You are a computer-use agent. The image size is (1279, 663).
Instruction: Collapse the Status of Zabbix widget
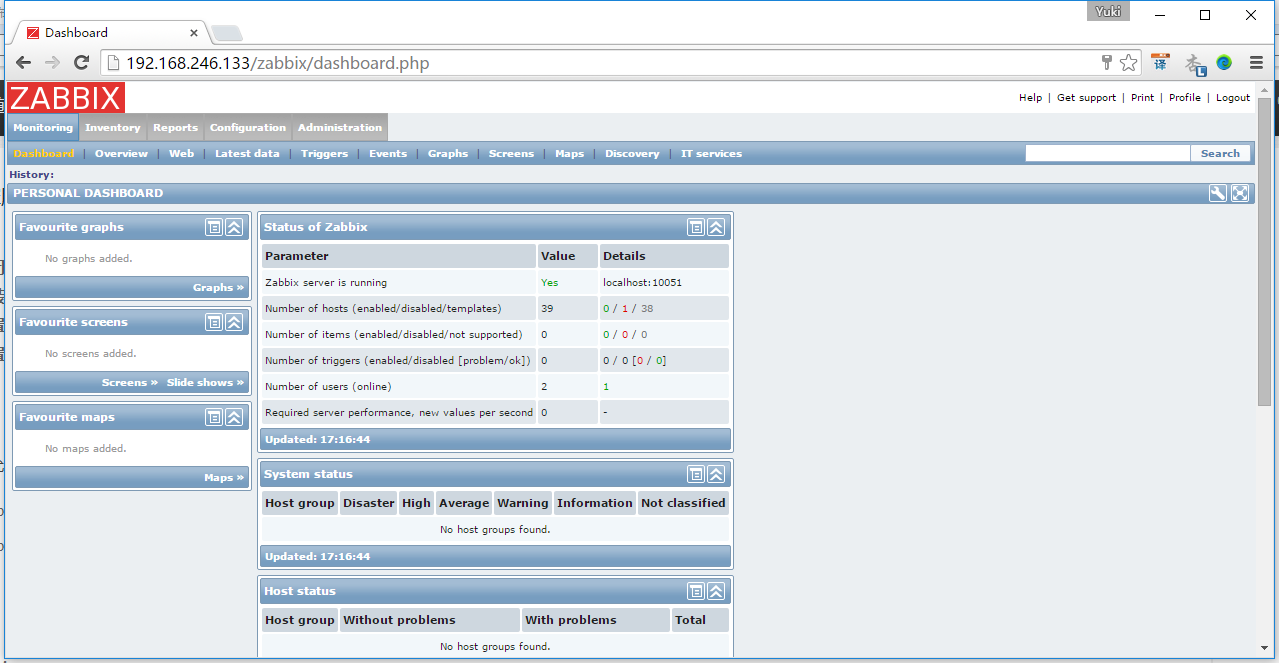(x=716, y=227)
